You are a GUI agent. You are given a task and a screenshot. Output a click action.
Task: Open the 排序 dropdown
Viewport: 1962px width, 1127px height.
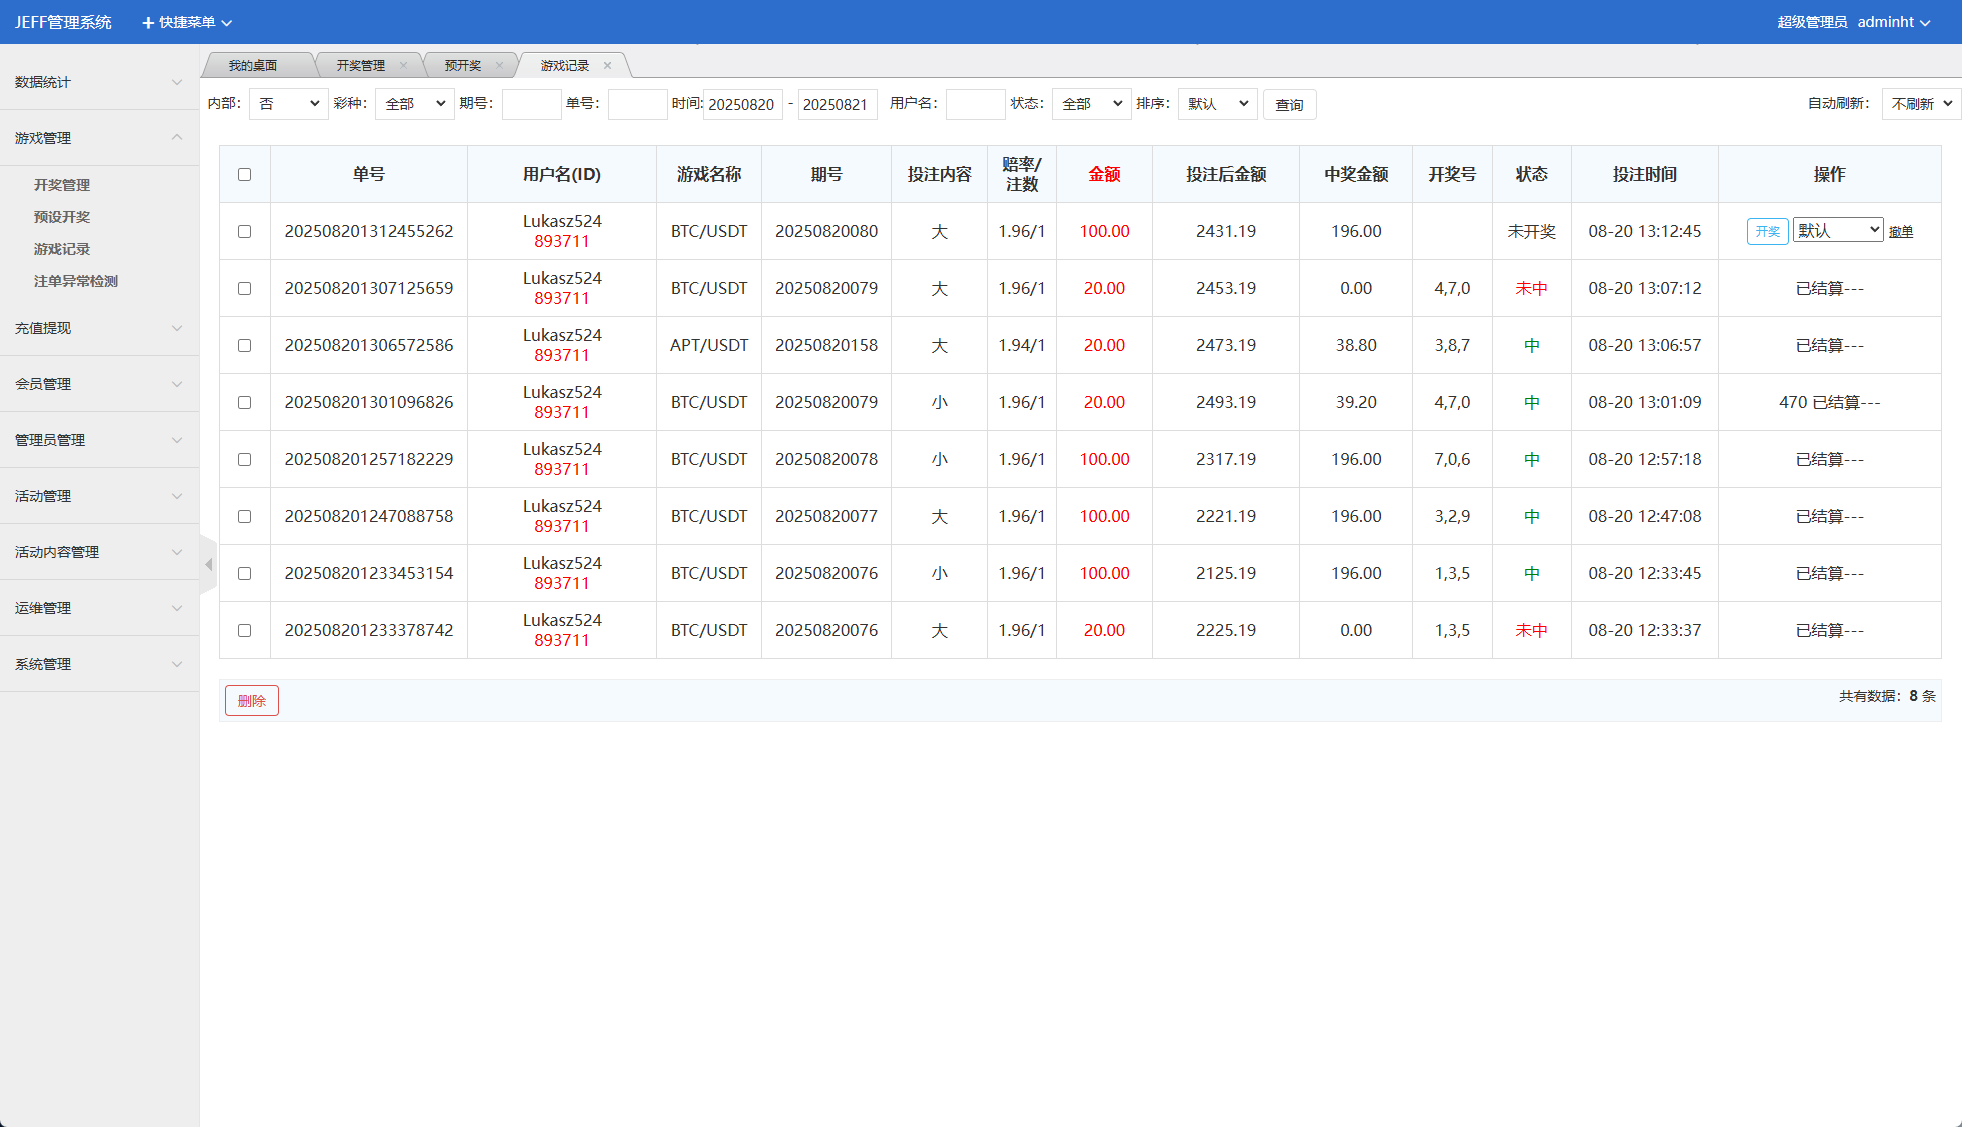1217,104
